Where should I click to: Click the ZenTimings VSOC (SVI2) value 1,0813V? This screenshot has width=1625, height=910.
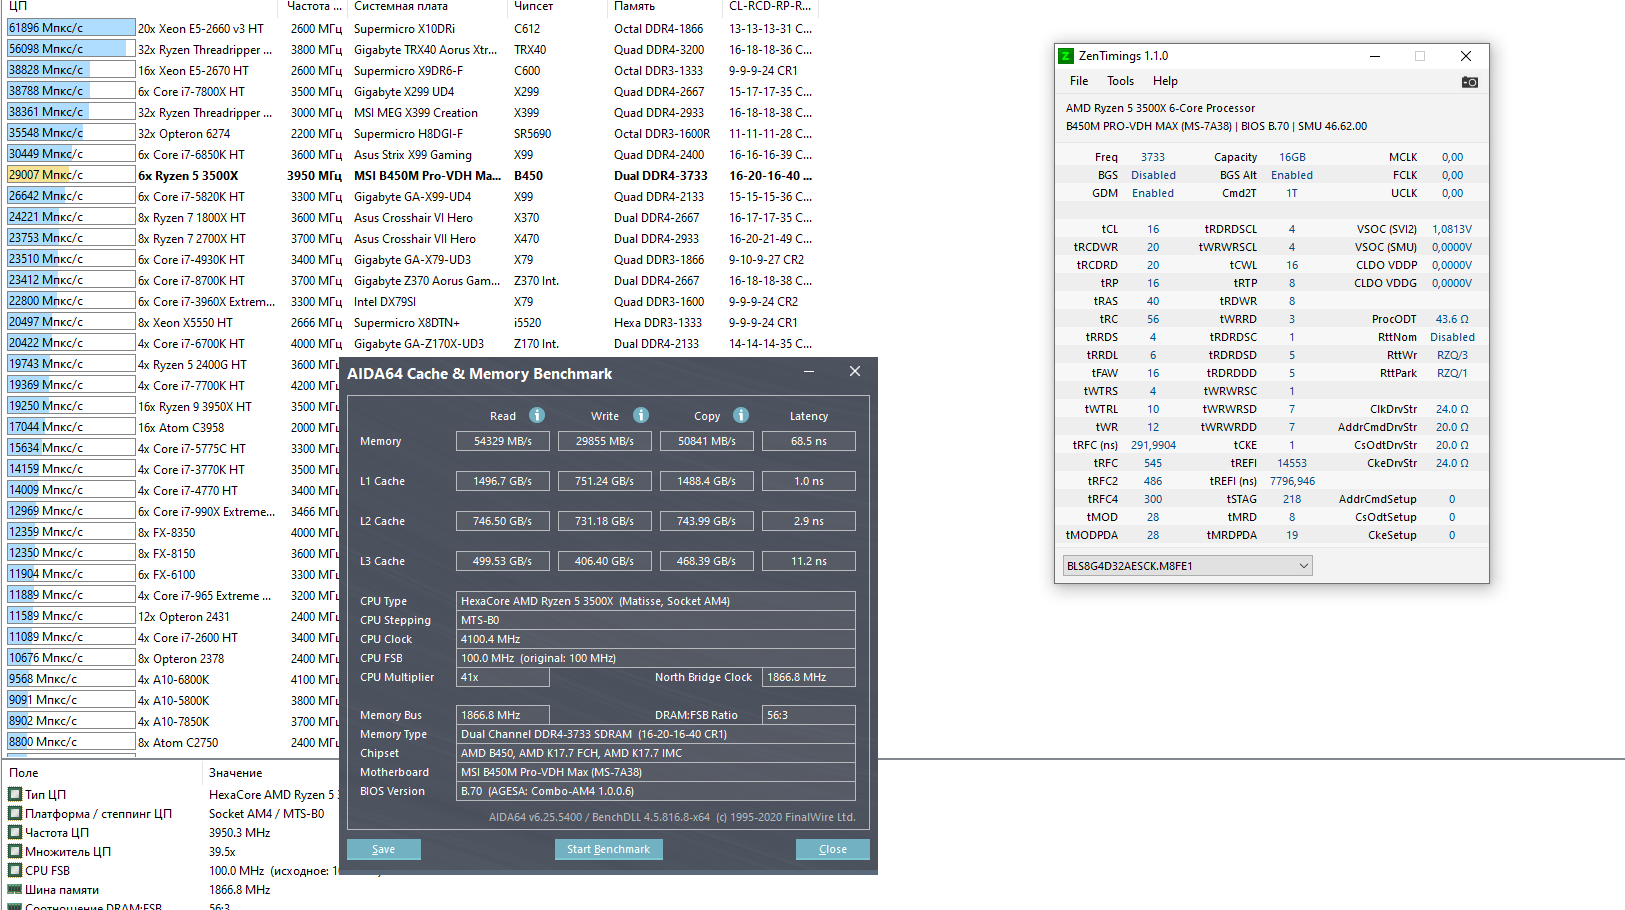click(1452, 229)
